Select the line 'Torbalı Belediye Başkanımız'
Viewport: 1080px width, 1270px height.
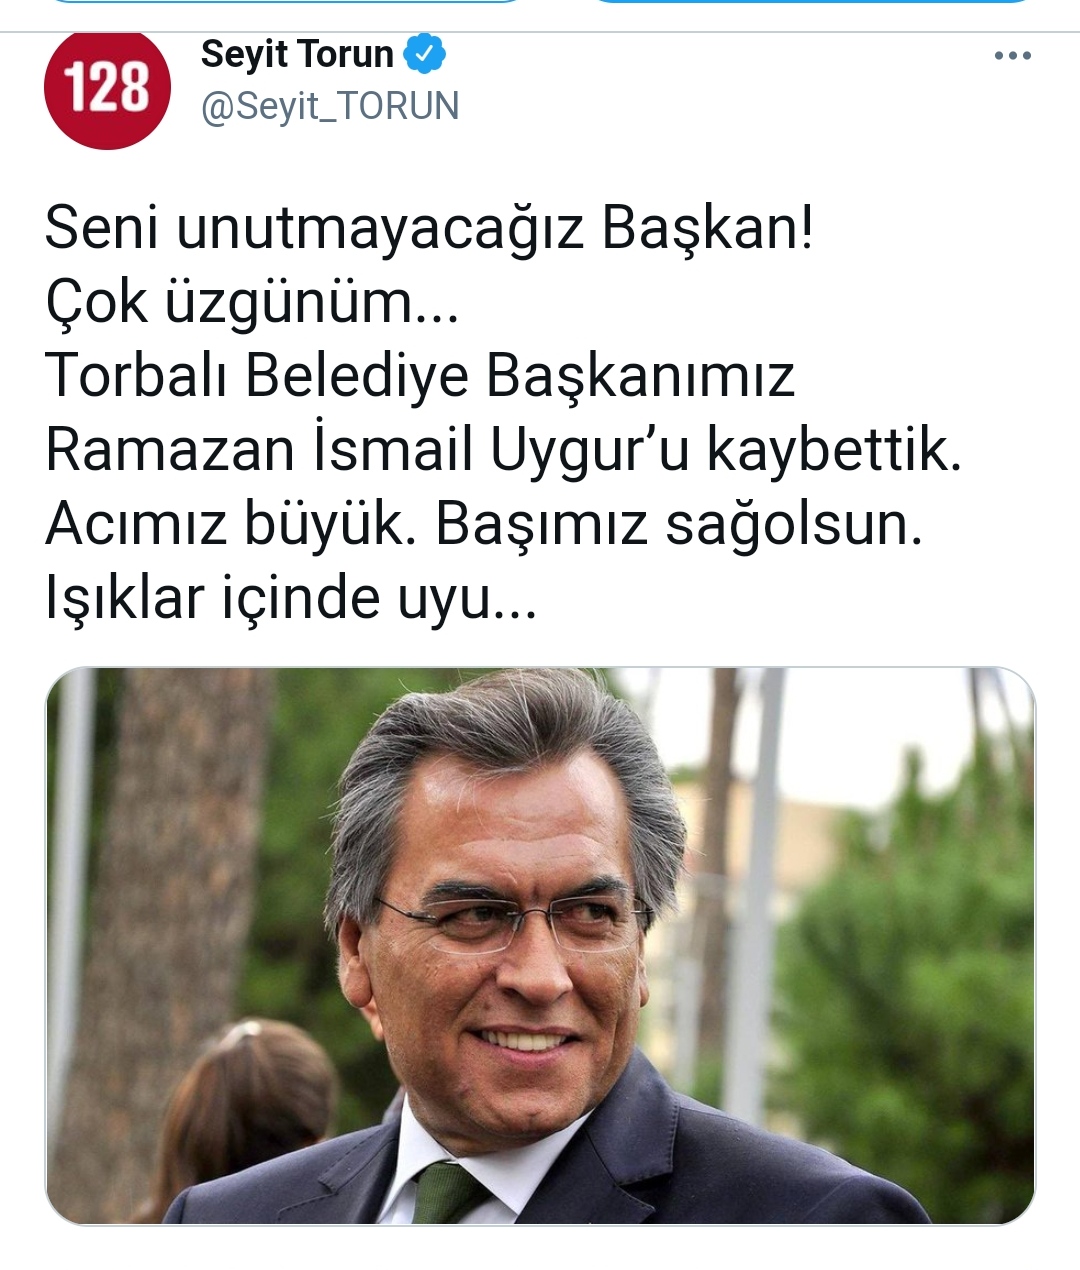tap(420, 377)
